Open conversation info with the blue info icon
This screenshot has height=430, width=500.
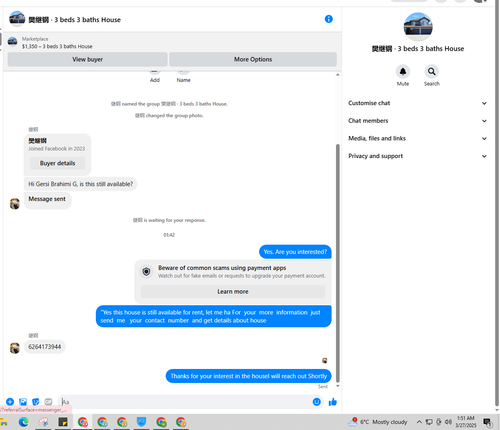329,19
